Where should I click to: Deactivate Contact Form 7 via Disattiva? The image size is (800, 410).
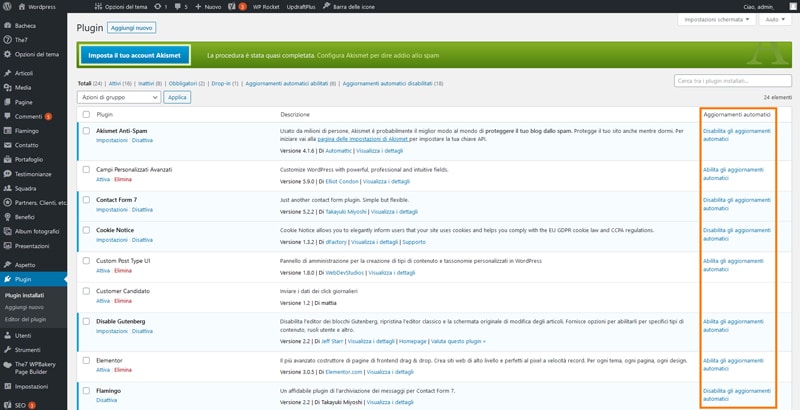tap(142, 210)
